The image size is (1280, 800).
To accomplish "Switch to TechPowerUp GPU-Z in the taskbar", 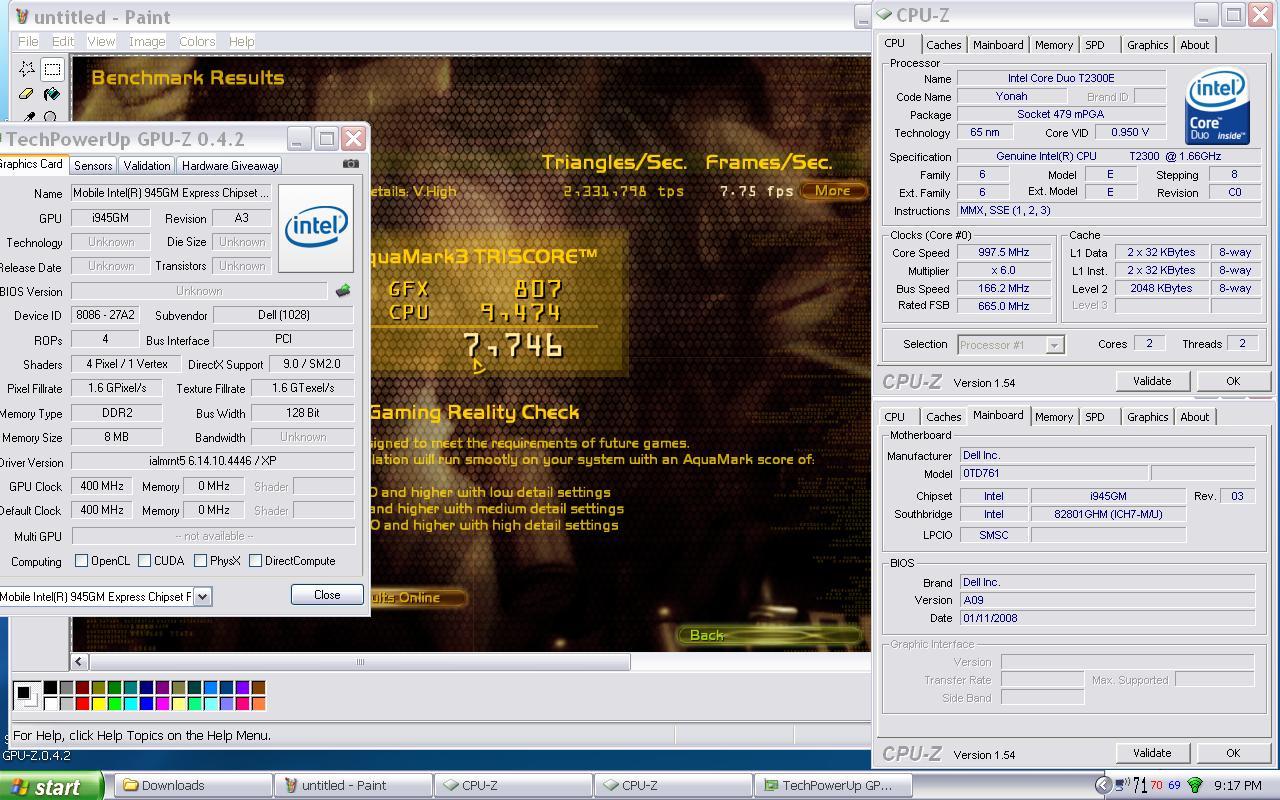I will (834, 785).
